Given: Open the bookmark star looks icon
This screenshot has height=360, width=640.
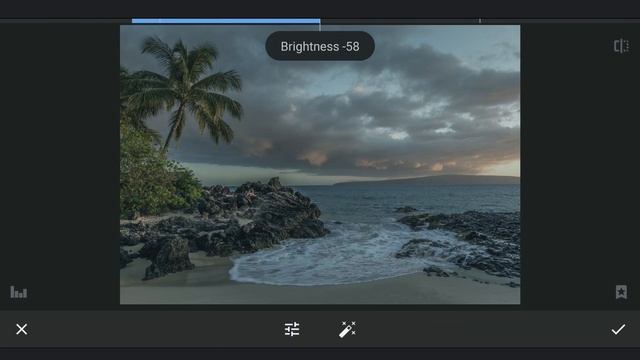Looking at the screenshot, I should point(621,292).
